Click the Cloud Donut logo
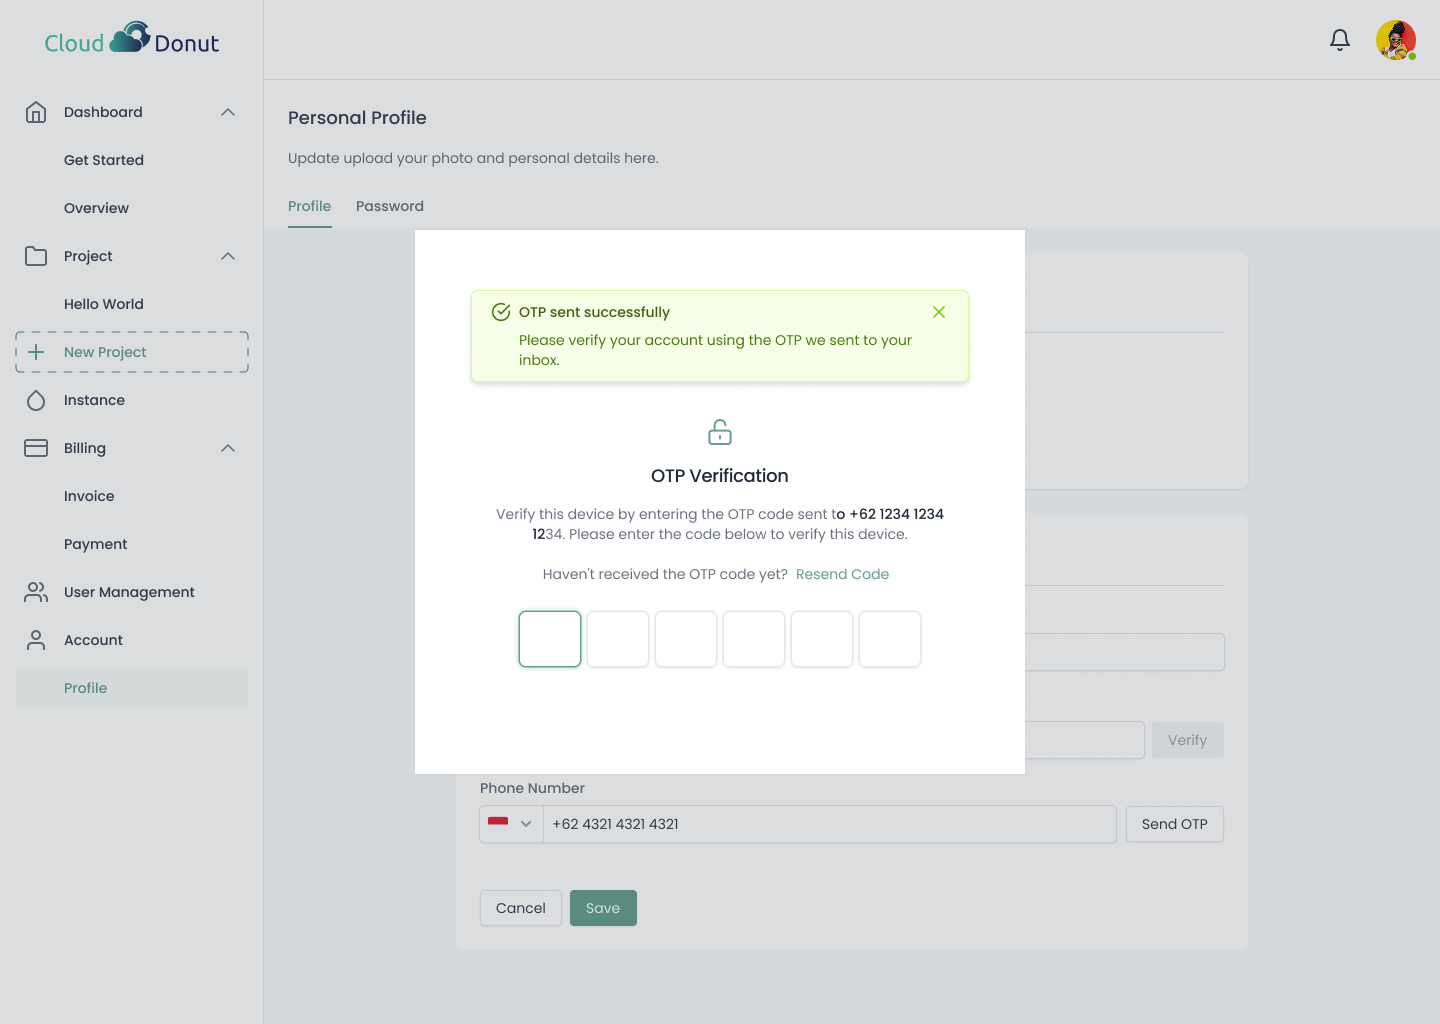The width and height of the screenshot is (1440, 1024). pyautogui.click(x=131, y=40)
